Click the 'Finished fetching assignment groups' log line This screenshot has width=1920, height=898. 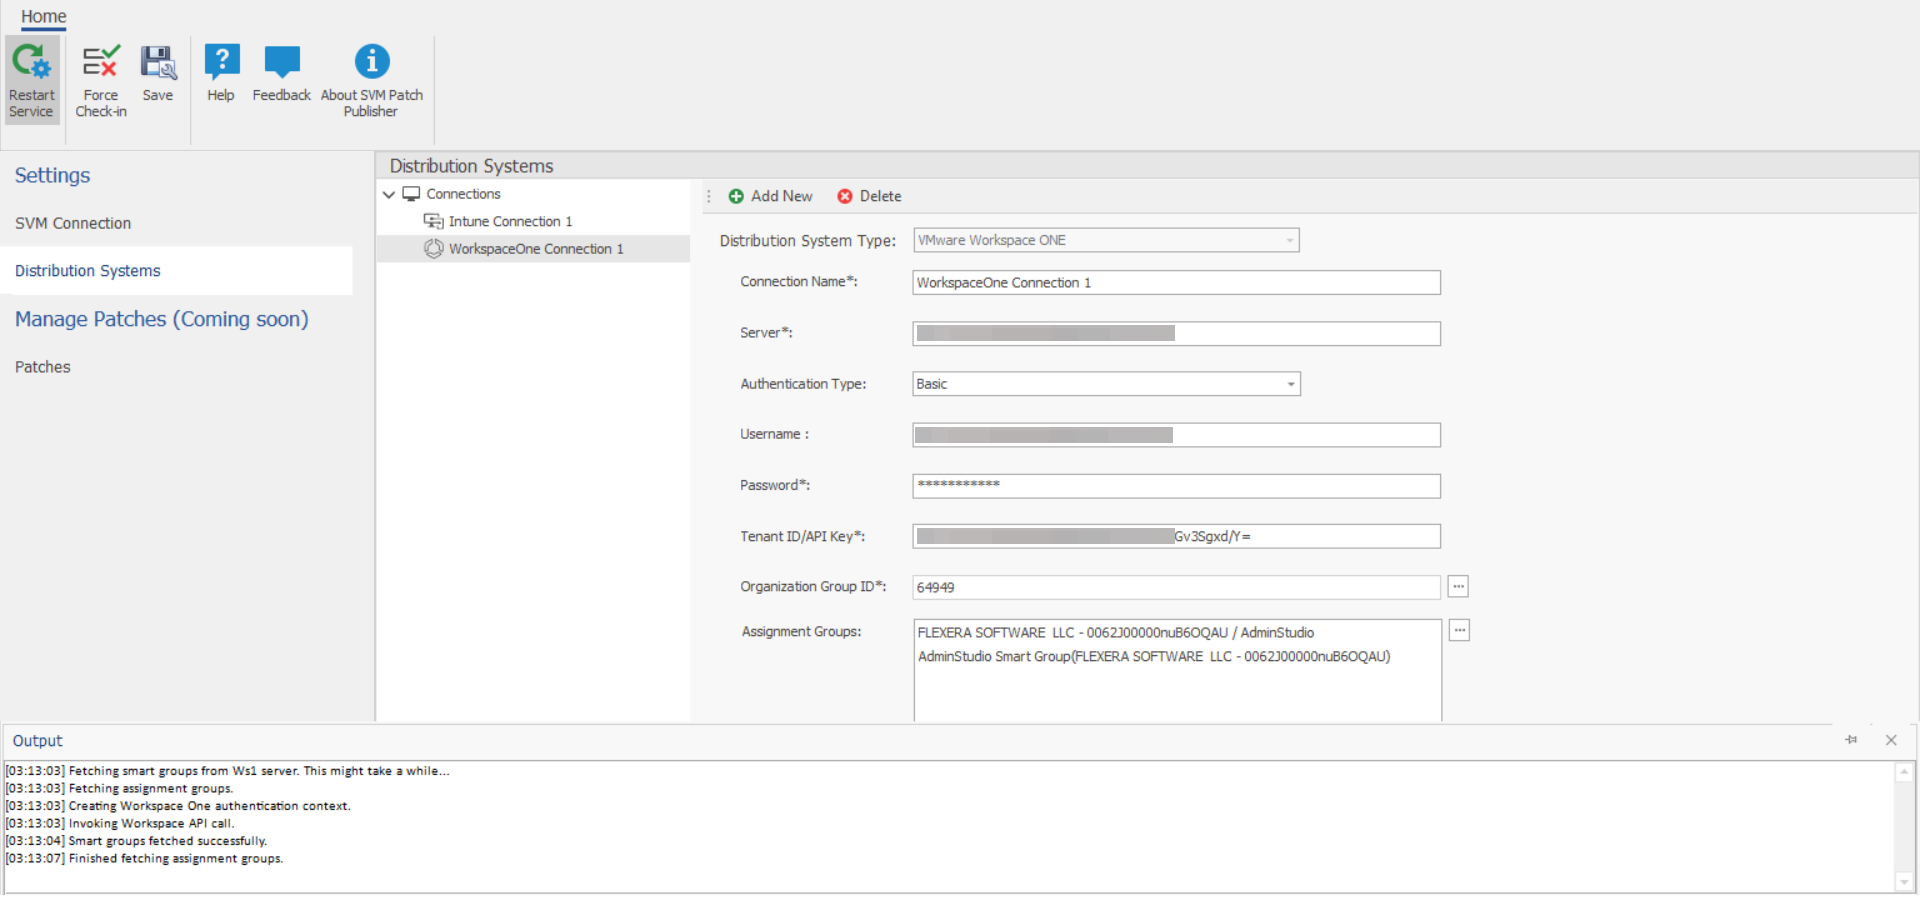(x=145, y=859)
